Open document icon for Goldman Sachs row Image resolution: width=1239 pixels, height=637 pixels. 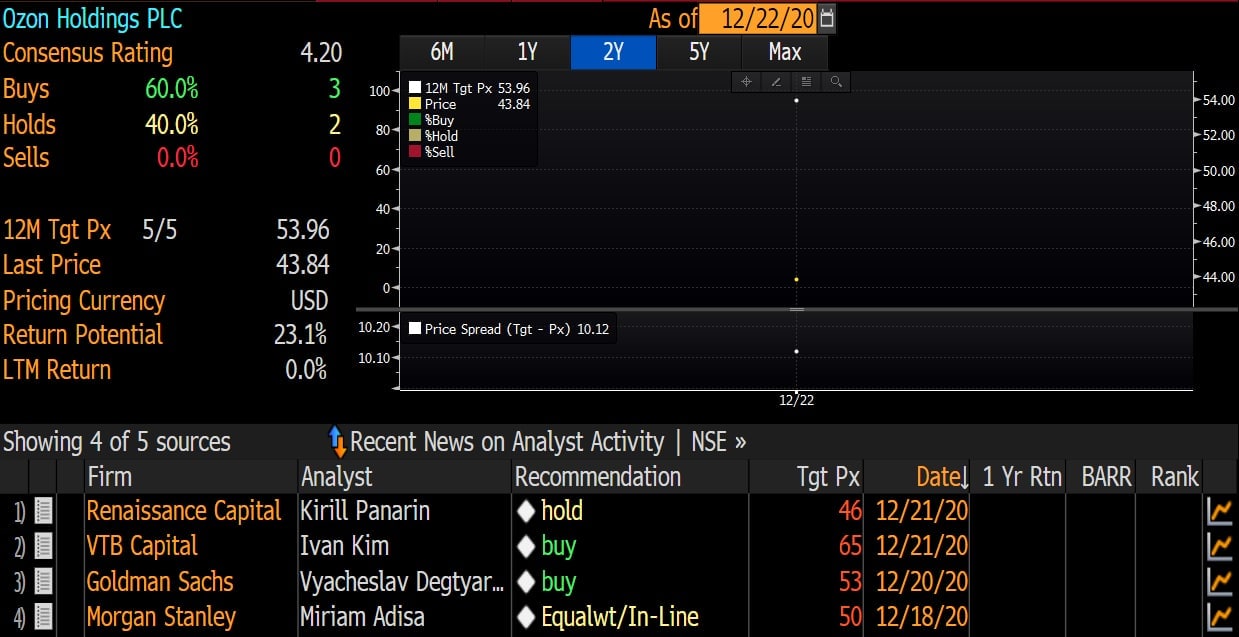(44, 582)
